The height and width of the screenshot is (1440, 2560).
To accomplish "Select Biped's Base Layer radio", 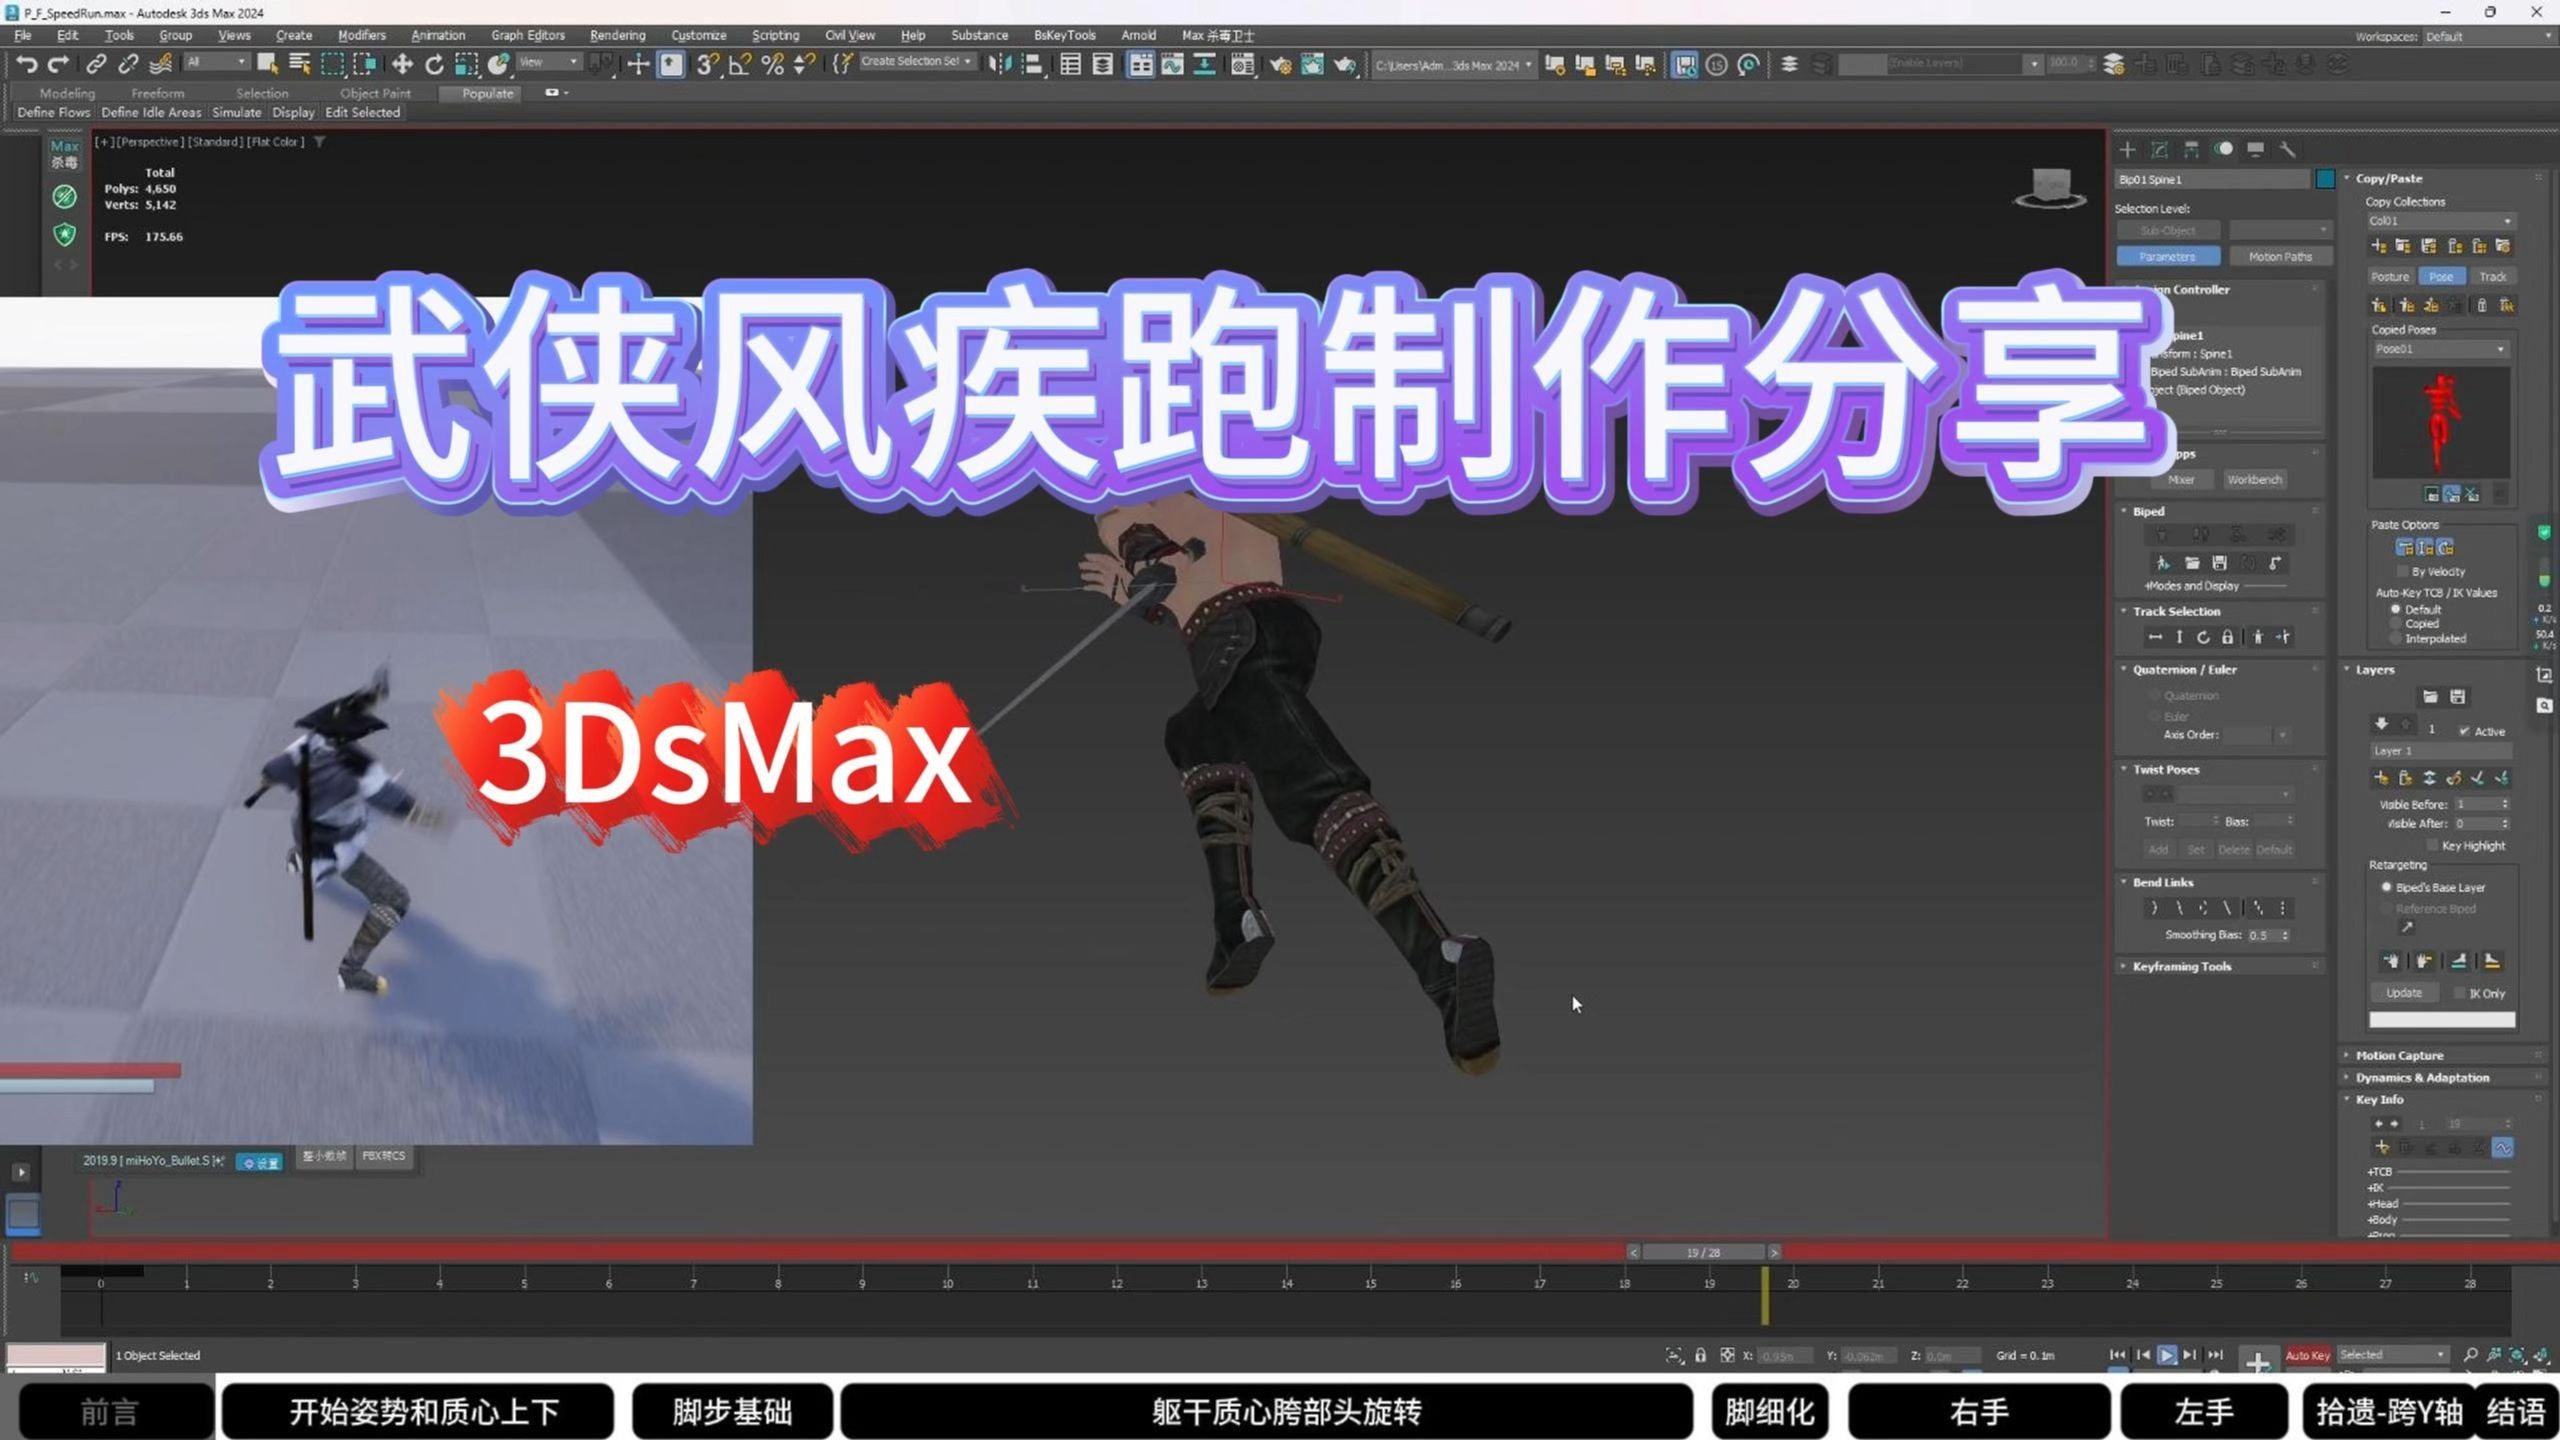I will [2387, 887].
